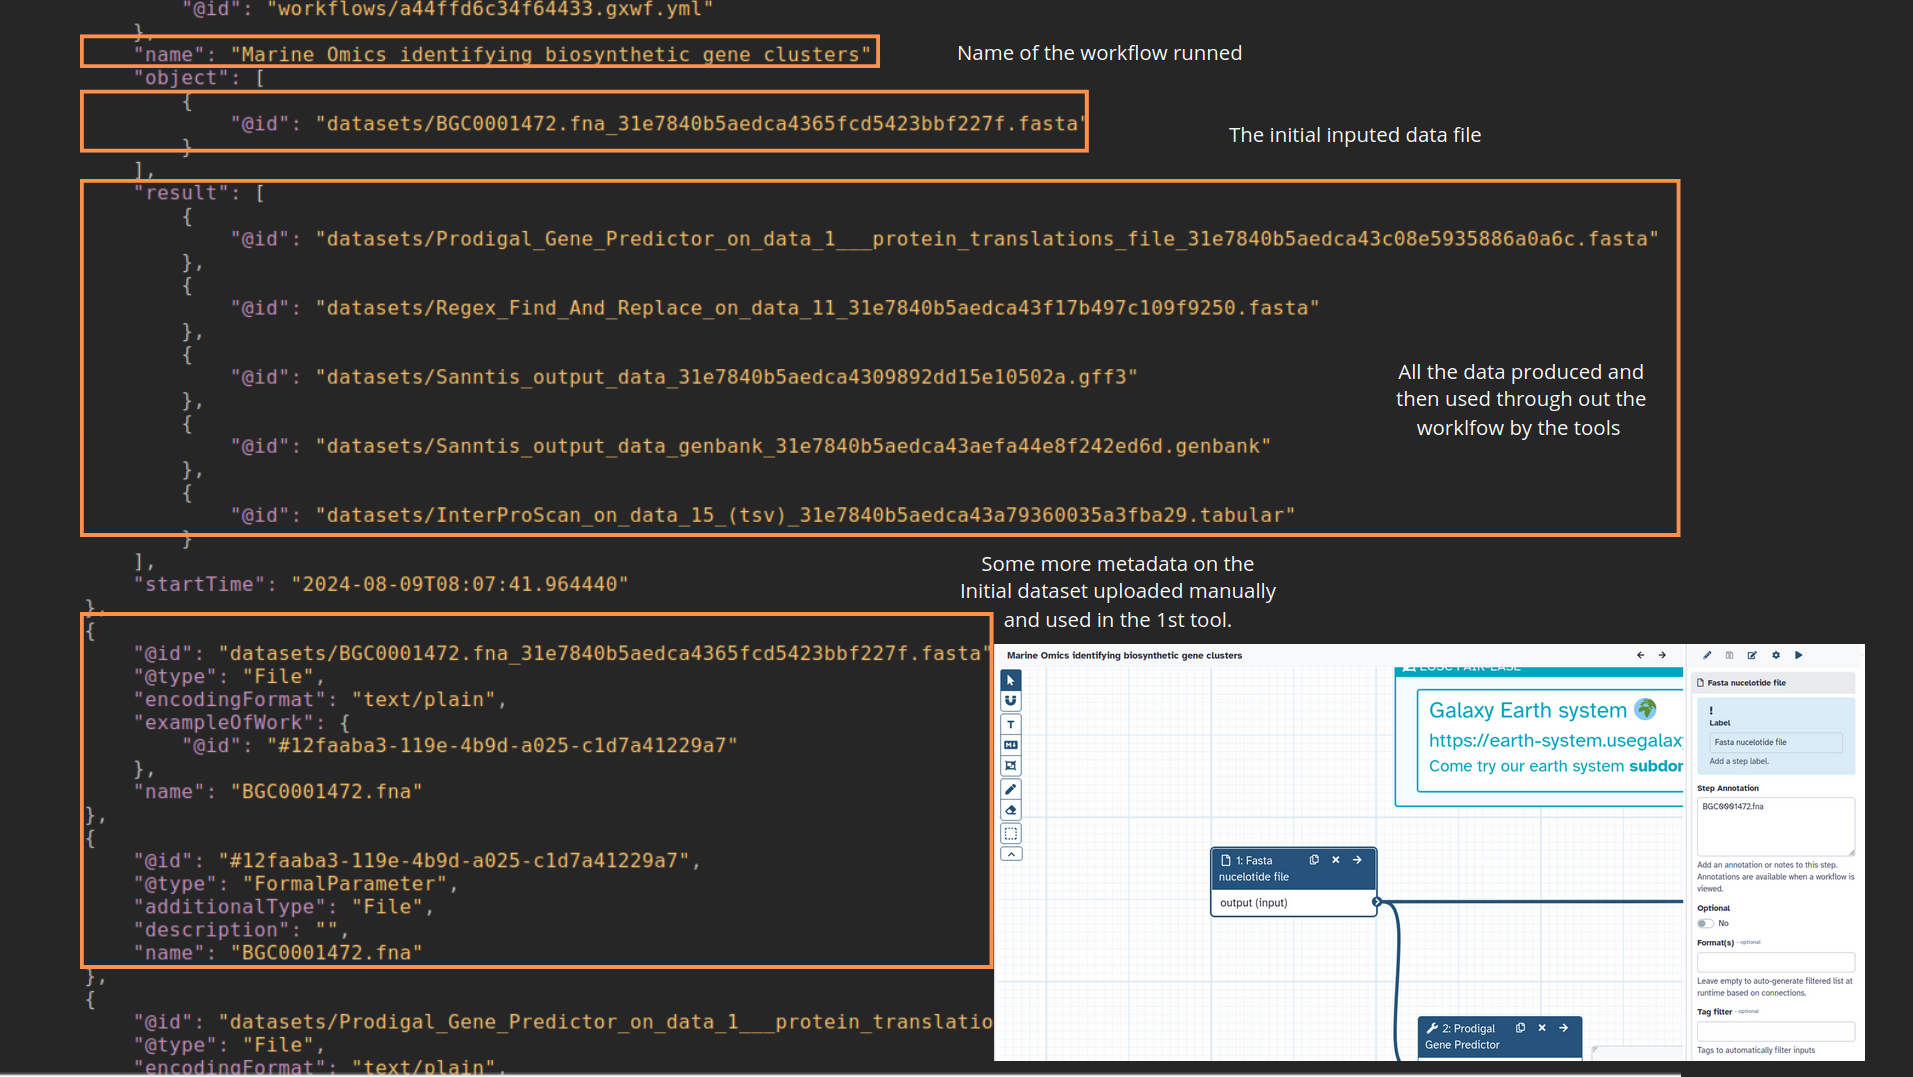Click arrow icon on Fasta node

coord(1357,860)
